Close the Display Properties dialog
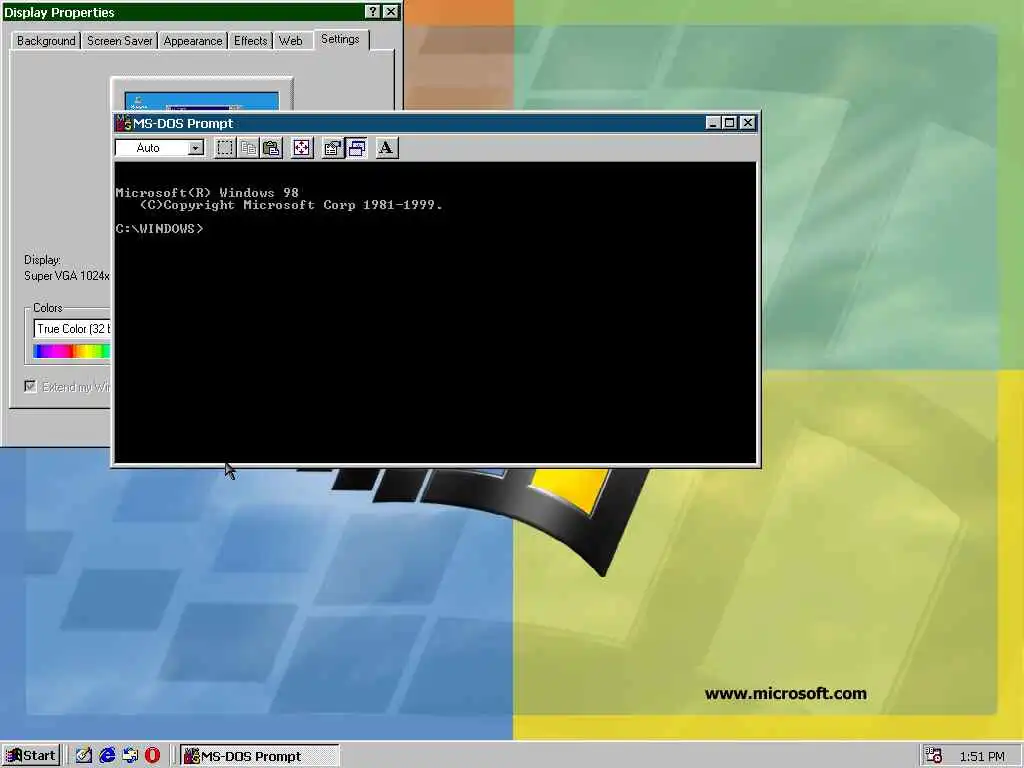Screen dimensions: 1024x768 [x=391, y=12]
